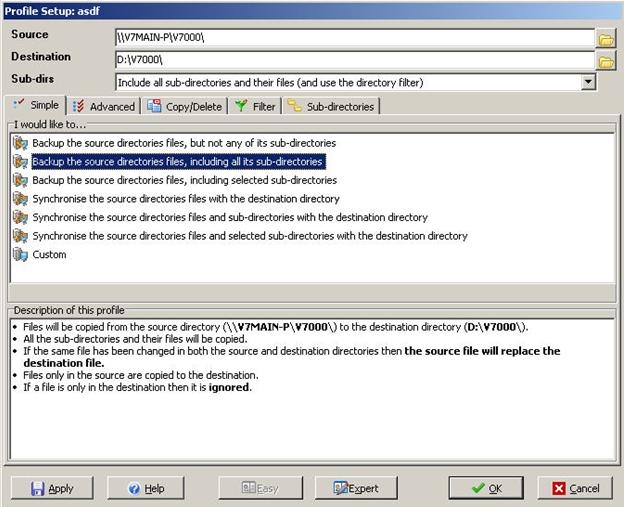Click icon beside 'Synchronise... files and sub-directories with the destination'

pos(20,217)
